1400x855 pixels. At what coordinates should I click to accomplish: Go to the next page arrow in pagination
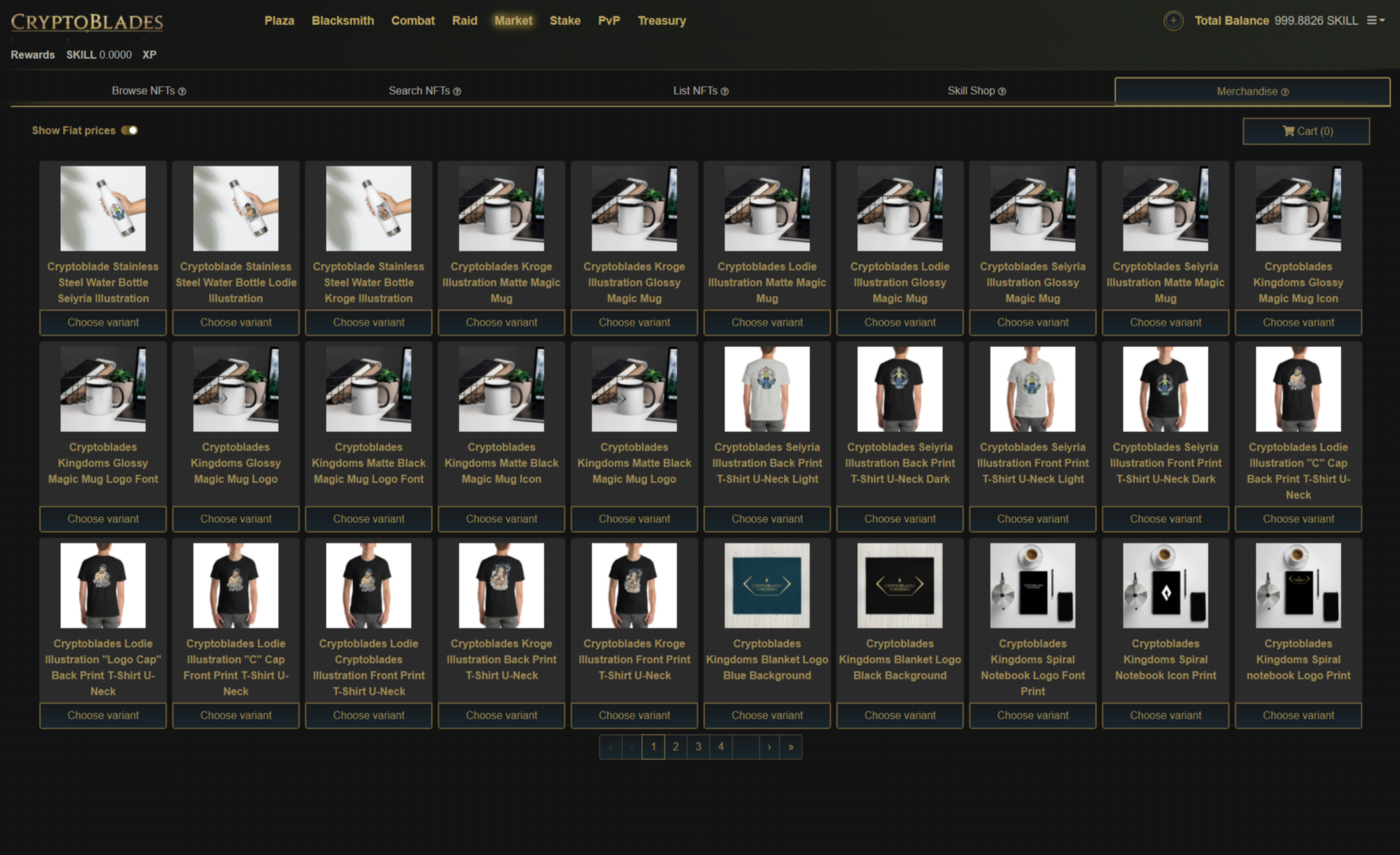(768, 747)
